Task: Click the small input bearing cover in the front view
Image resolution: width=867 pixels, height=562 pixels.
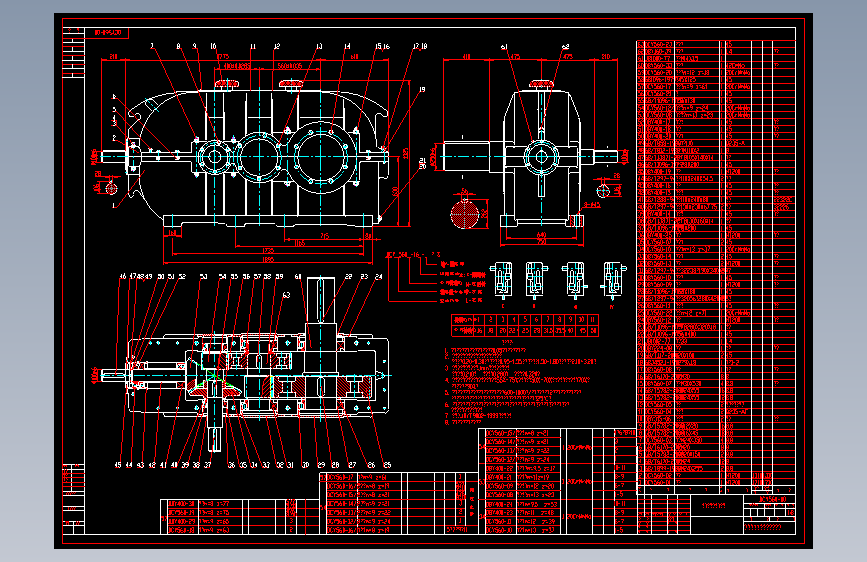Action: point(214,157)
